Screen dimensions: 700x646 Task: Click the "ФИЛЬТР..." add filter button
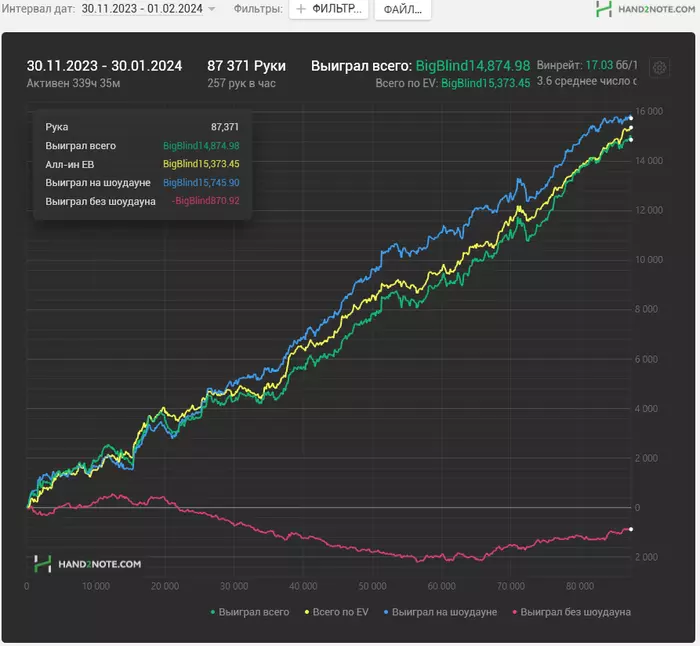coord(329,9)
